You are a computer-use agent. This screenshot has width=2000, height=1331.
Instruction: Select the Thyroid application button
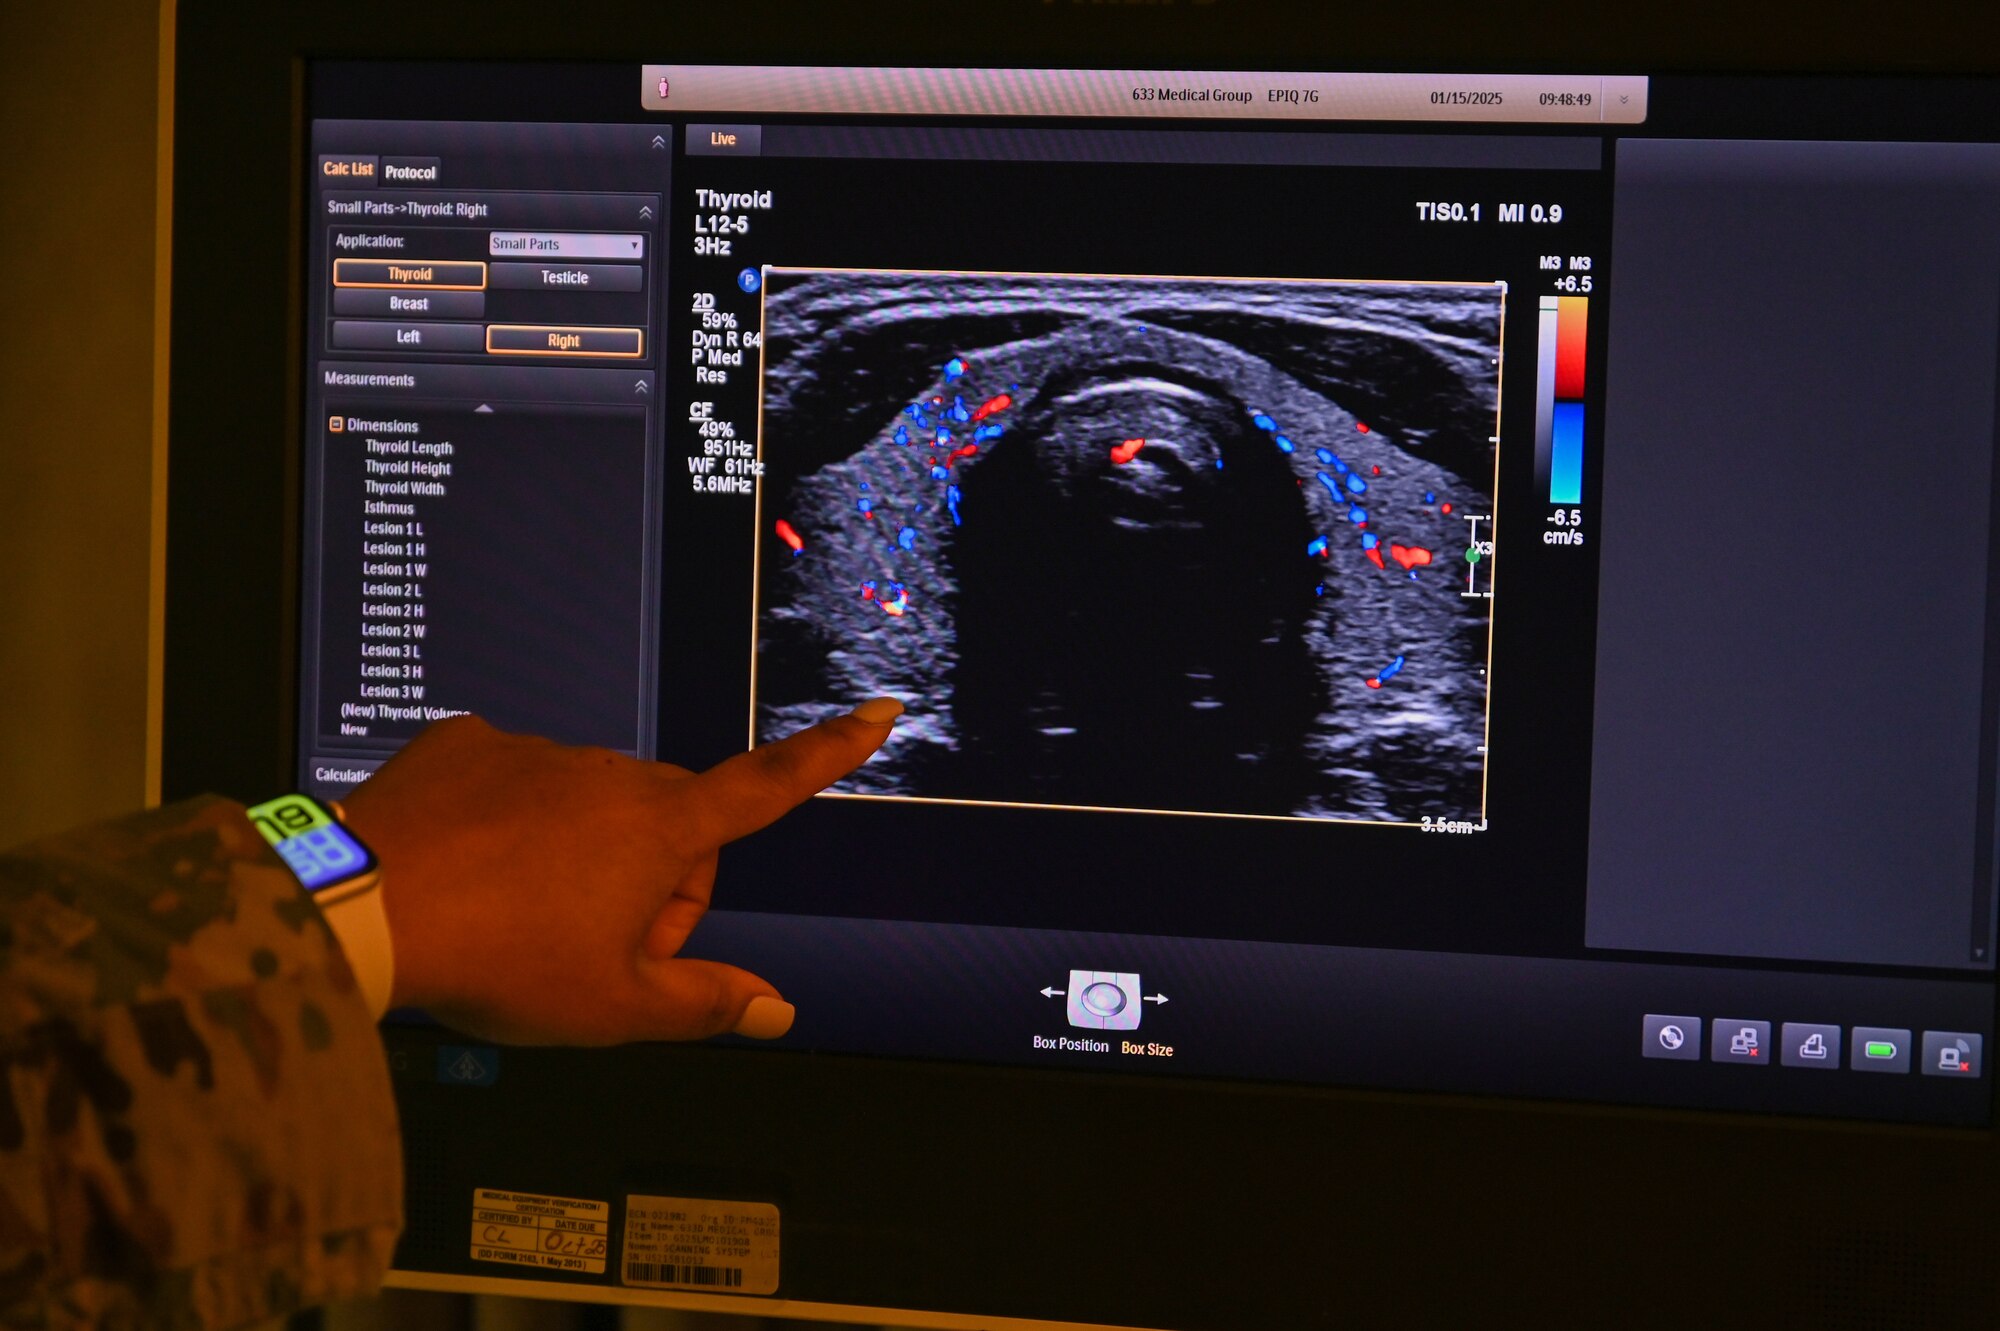pyautogui.click(x=410, y=274)
